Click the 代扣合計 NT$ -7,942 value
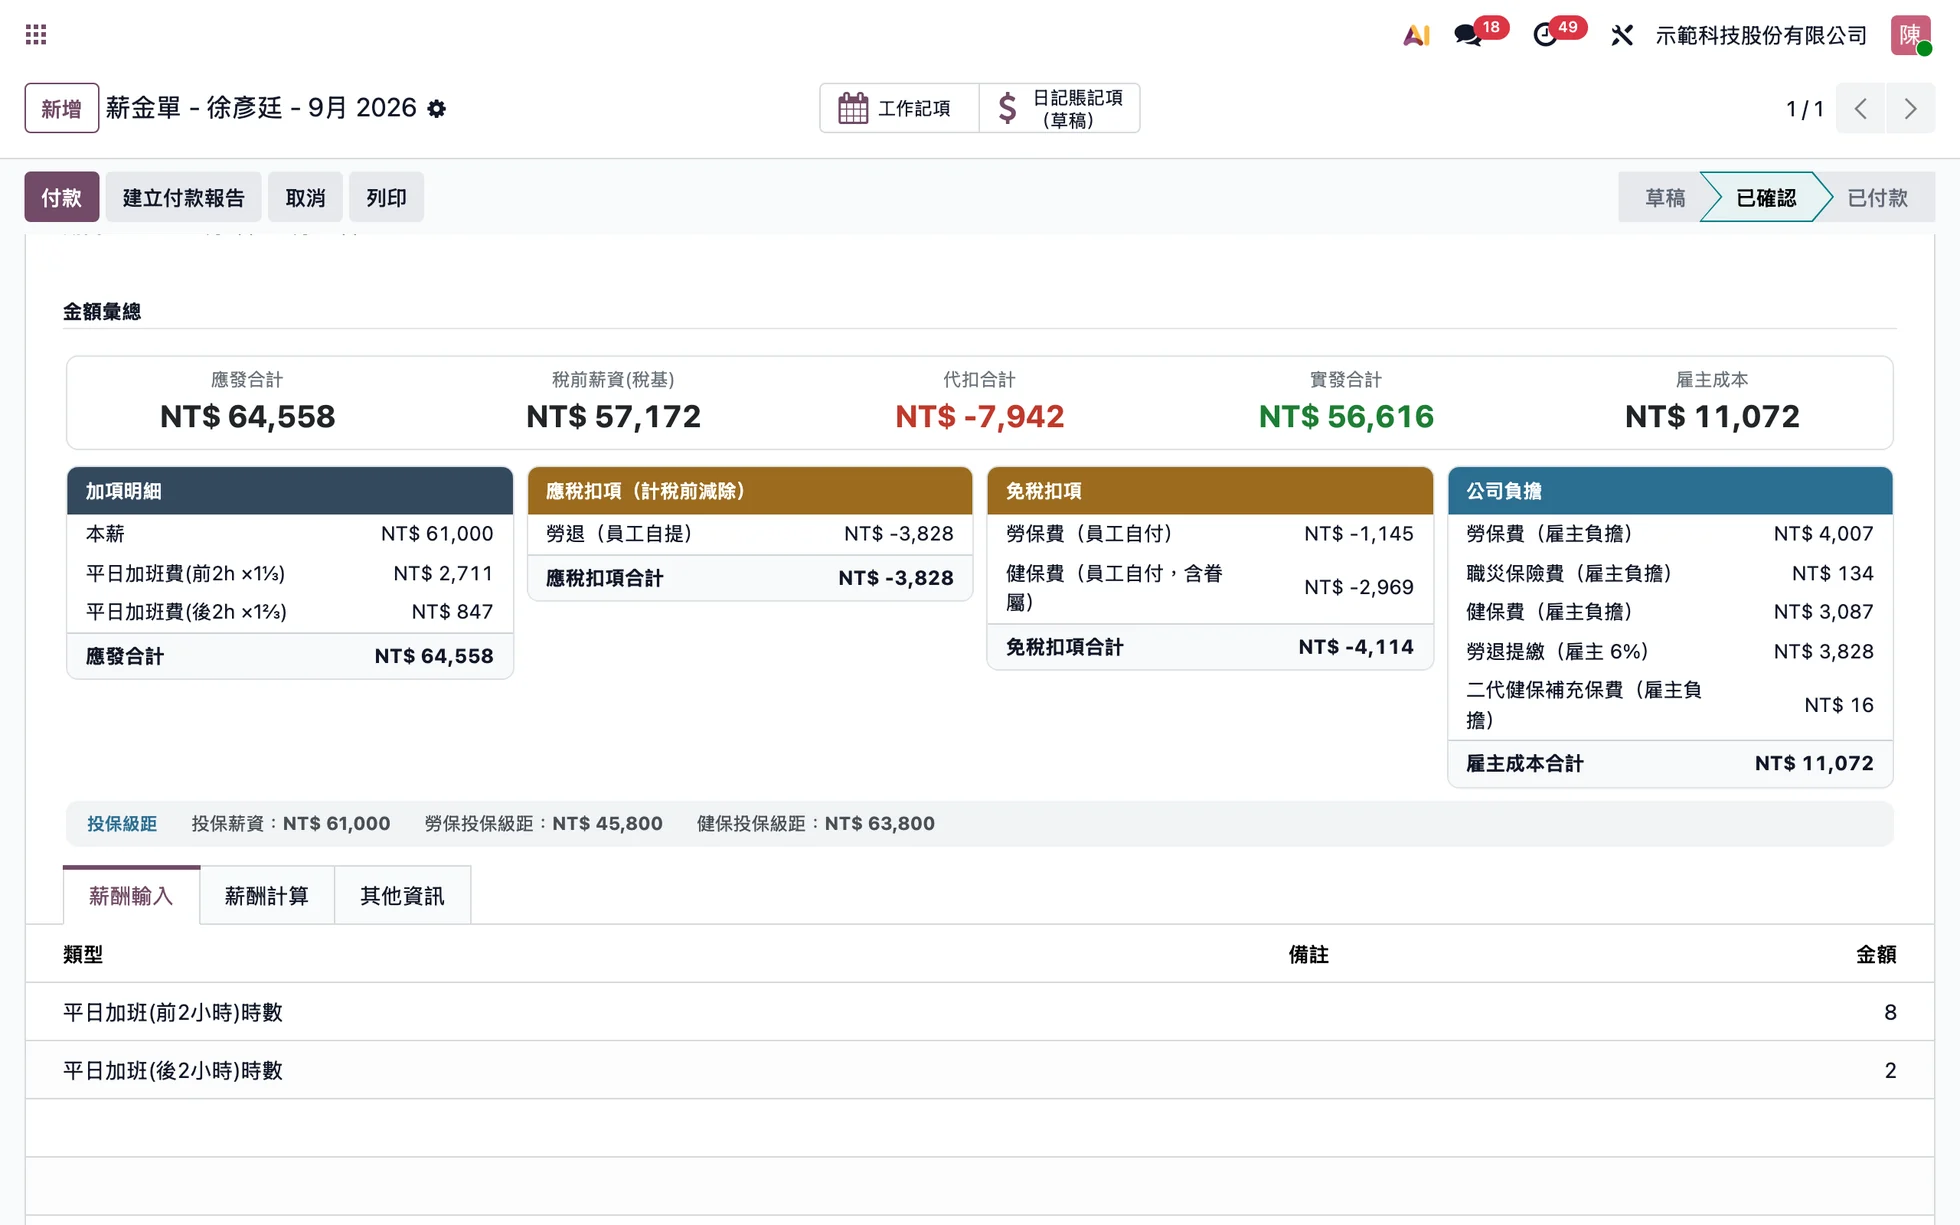The height and width of the screenshot is (1225, 1960). (x=979, y=416)
